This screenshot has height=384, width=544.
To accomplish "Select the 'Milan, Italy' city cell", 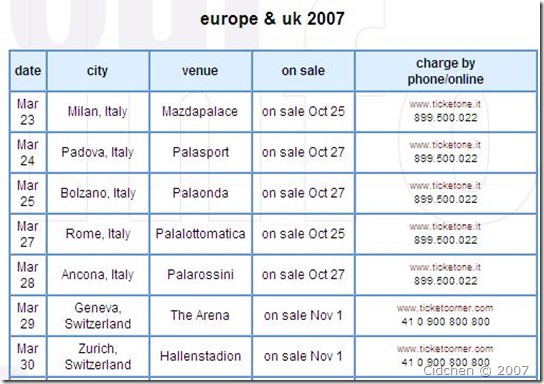I will [x=97, y=112].
